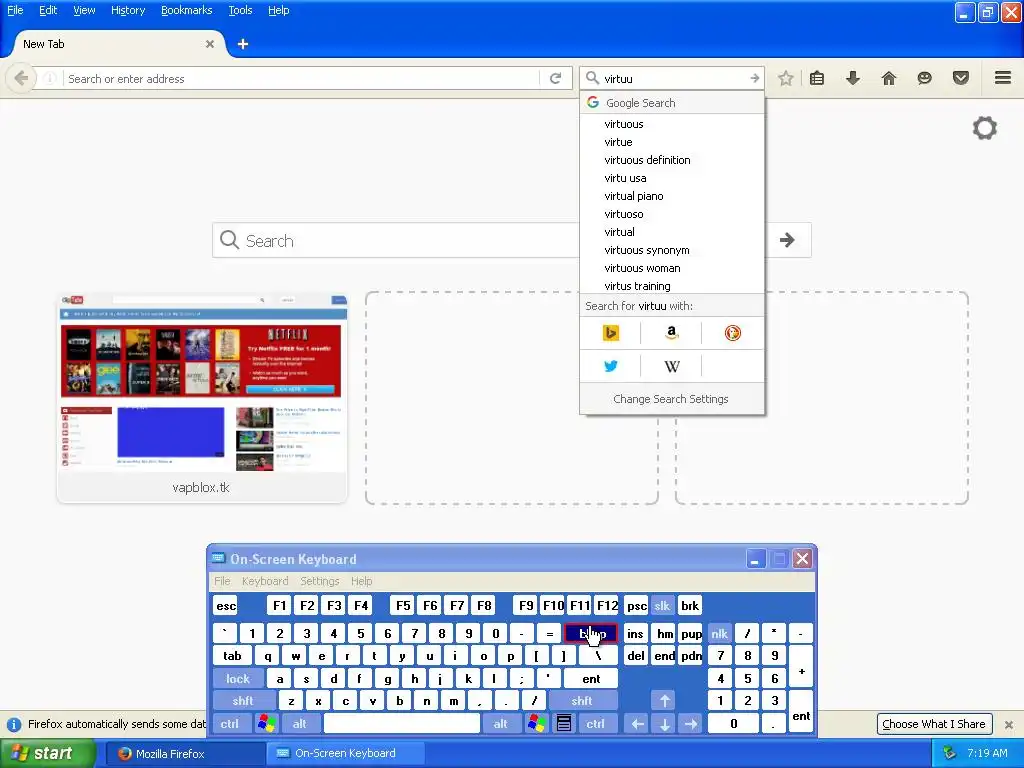Open the Downloads arrow icon
The height and width of the screenshot is (768, 1024).
(x=853, y=78)
